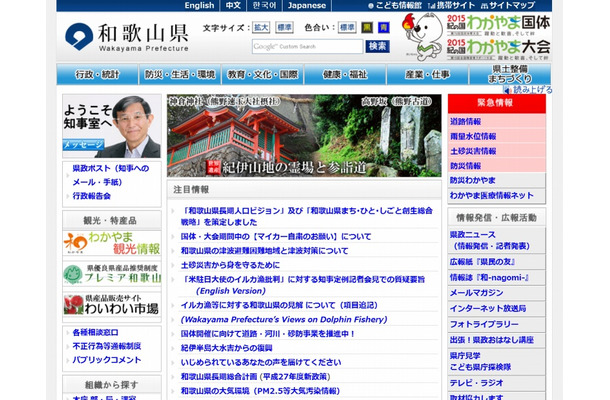Open いじめられているあなたの声 link
Viewport: 610px width, 400px height.
click(261, 362)
